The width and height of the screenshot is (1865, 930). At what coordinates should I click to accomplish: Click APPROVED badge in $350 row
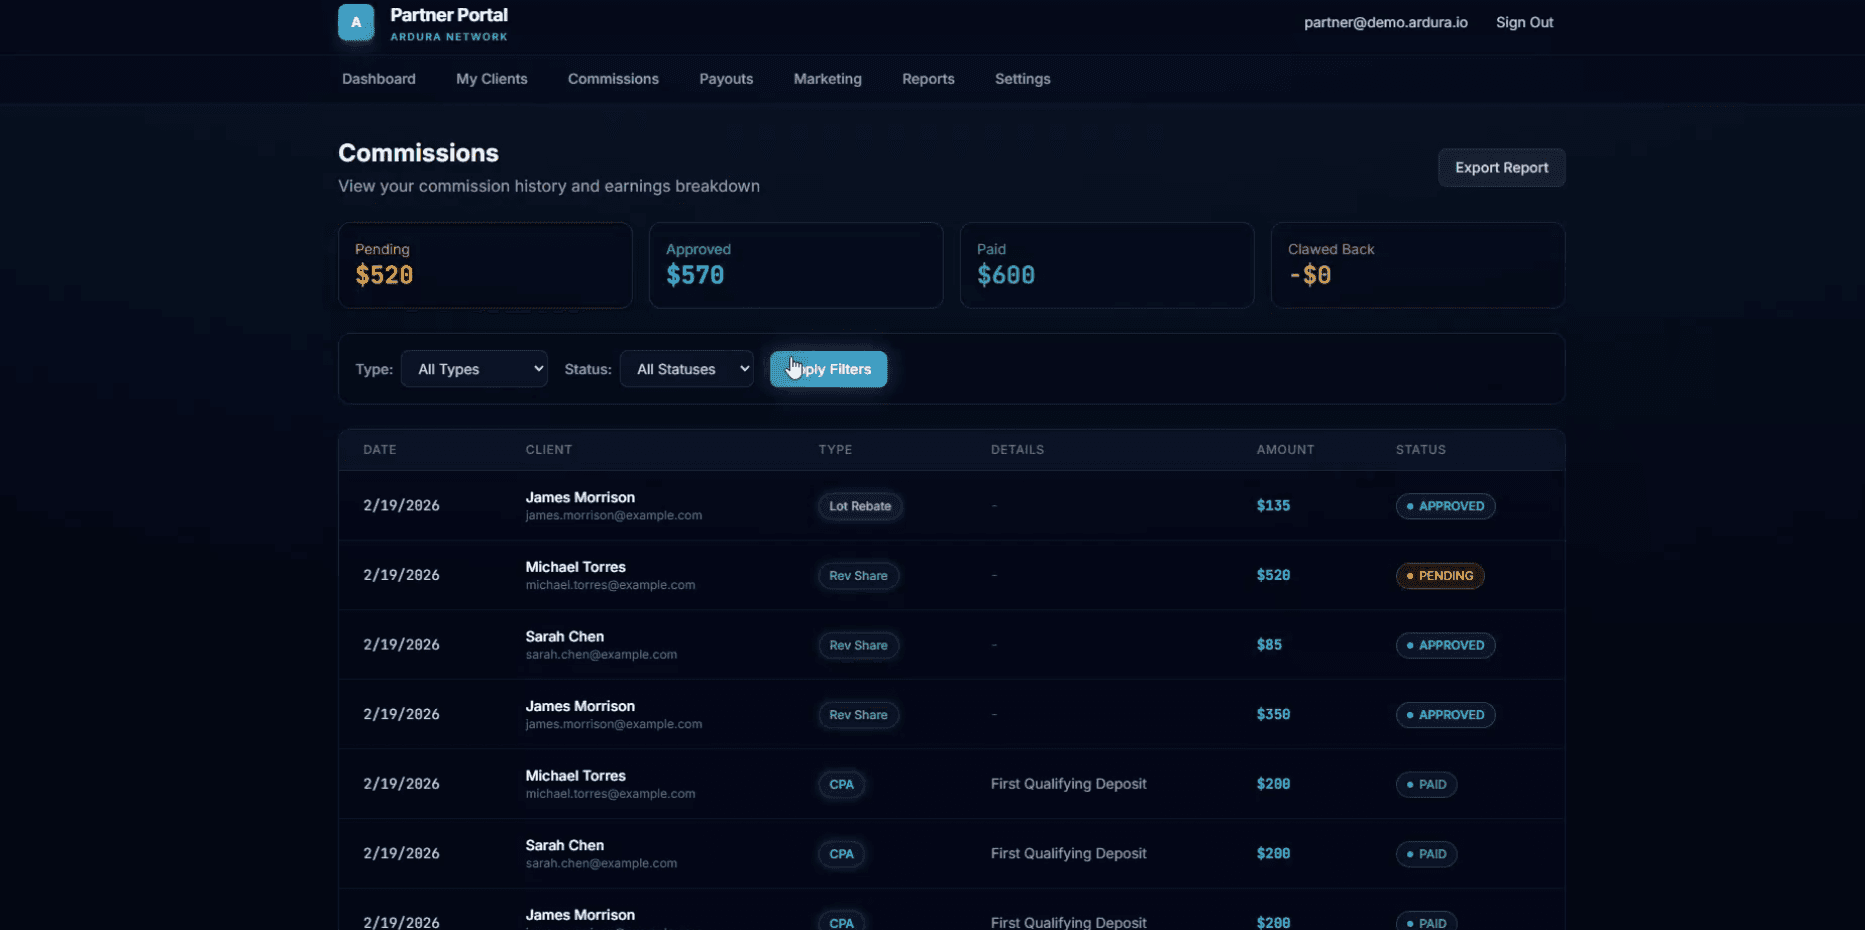[1446, 715]
